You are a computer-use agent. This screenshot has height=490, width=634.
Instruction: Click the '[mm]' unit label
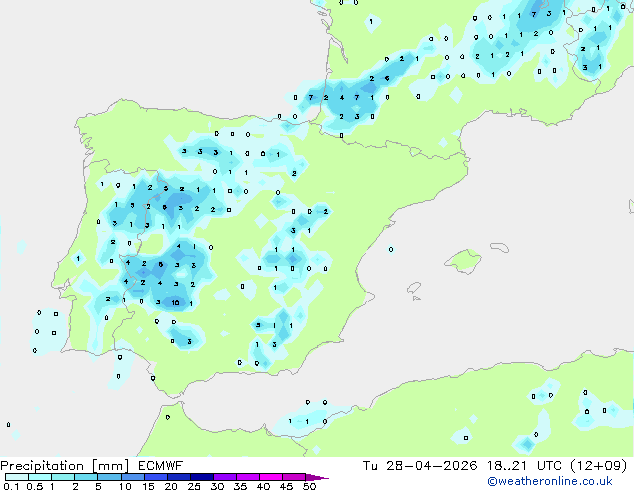[x=111, y=466]
